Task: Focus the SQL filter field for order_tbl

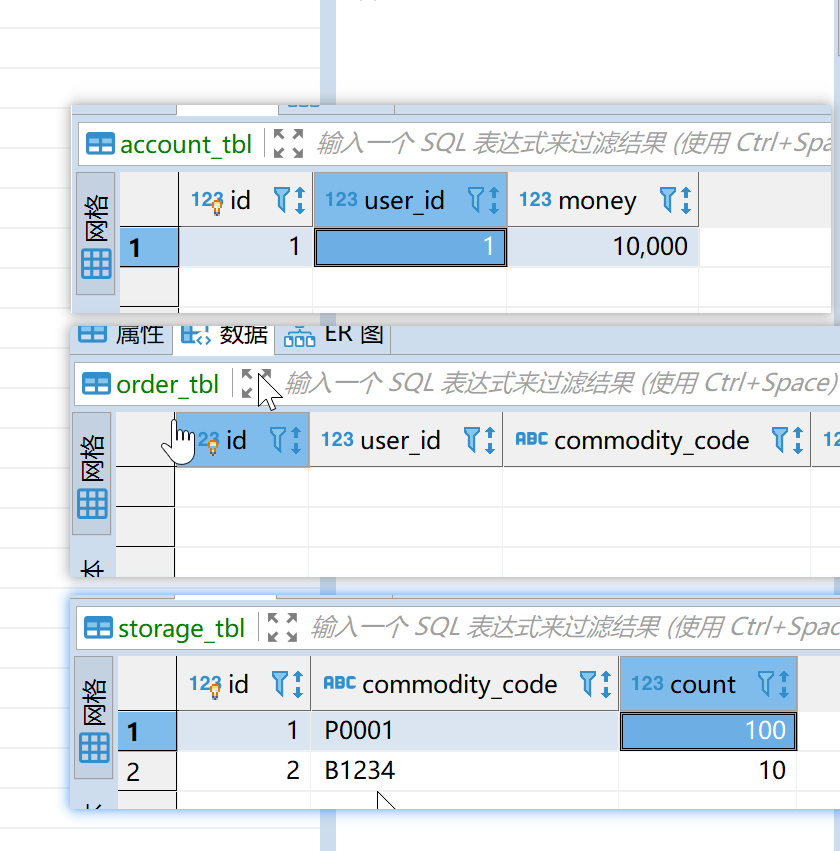Action: [x=561, y=383]
